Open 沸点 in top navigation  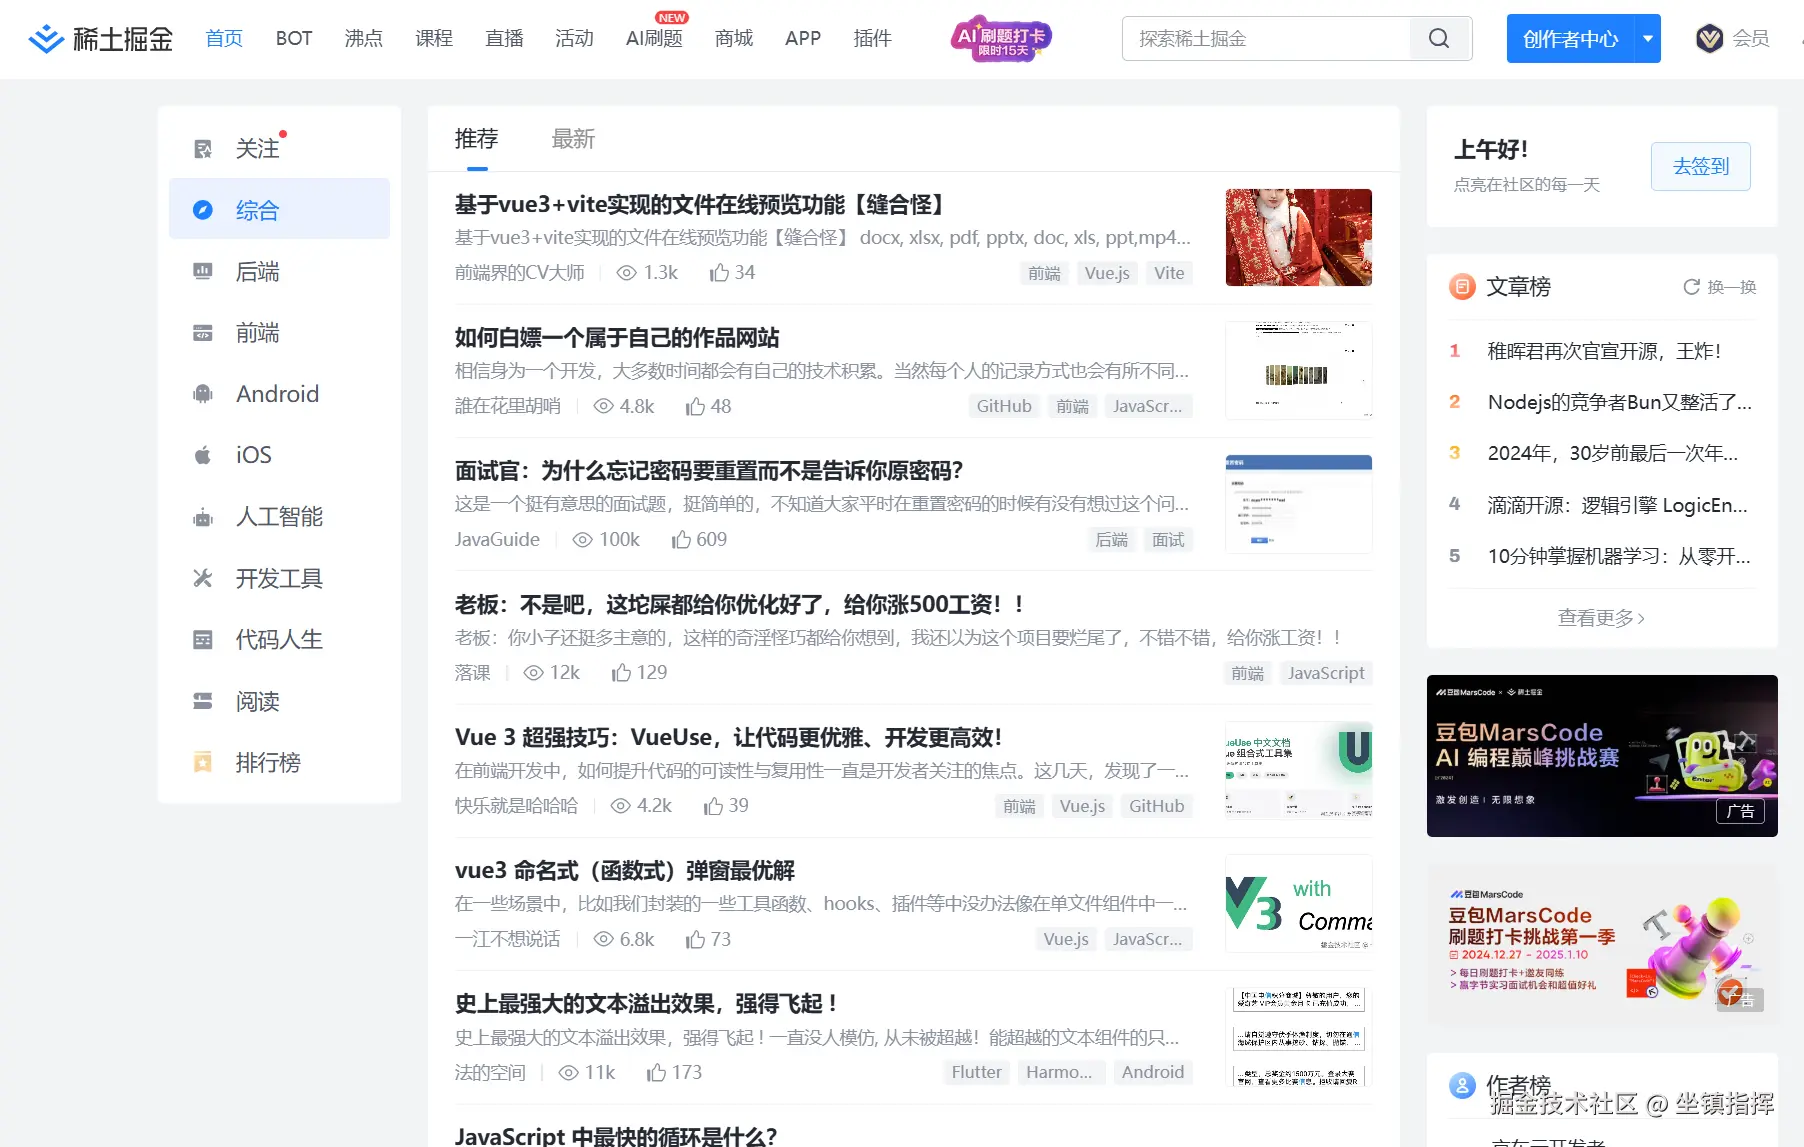tap(364, 38)
